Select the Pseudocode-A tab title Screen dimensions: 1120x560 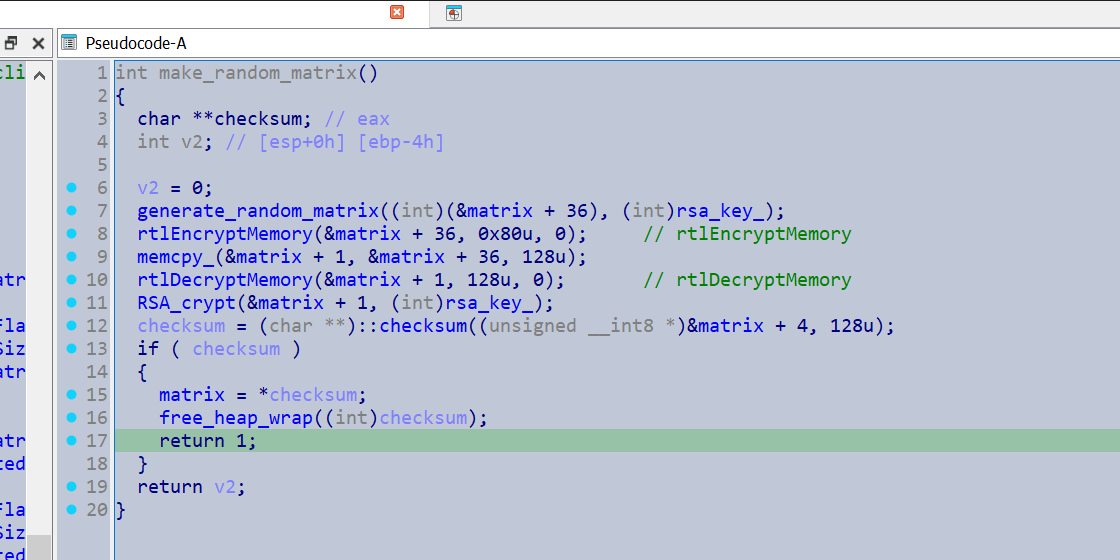click(136, 44)
